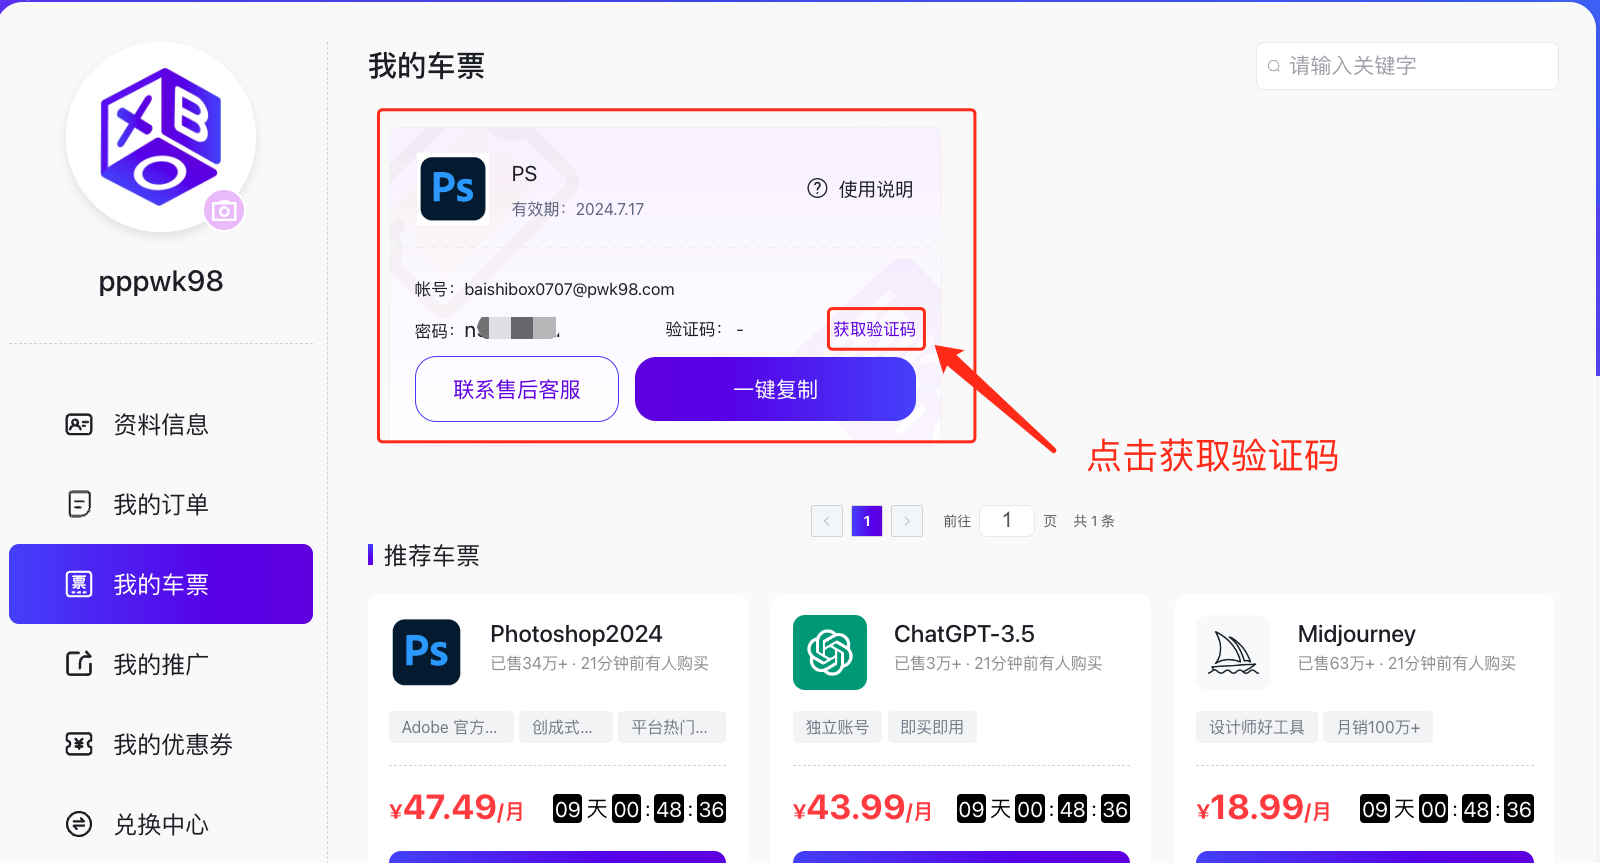Open the 我的推广 page
This screenshot has width=1600, height=863.
[x=161, y=664]
